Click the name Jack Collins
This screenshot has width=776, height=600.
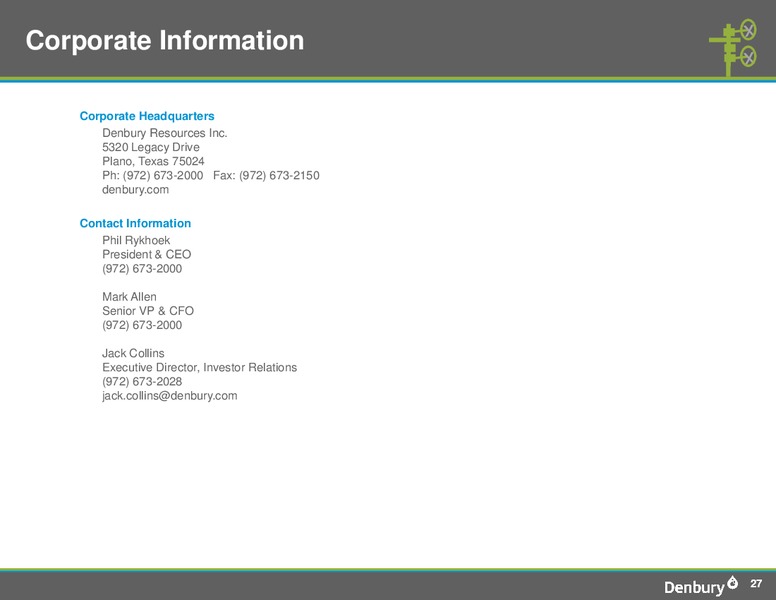[133, 353]
